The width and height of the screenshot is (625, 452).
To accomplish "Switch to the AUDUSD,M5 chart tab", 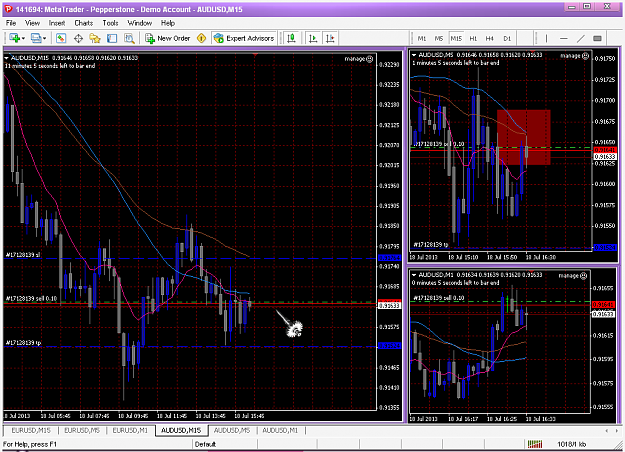I will point(232,430).
